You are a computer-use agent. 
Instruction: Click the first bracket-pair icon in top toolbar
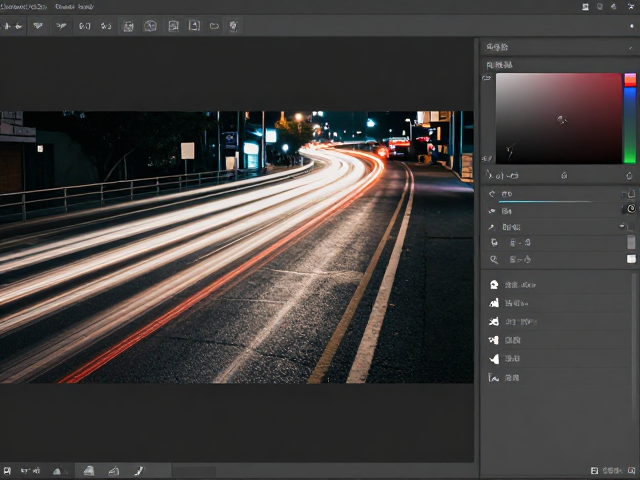click(x=84, y=26)
